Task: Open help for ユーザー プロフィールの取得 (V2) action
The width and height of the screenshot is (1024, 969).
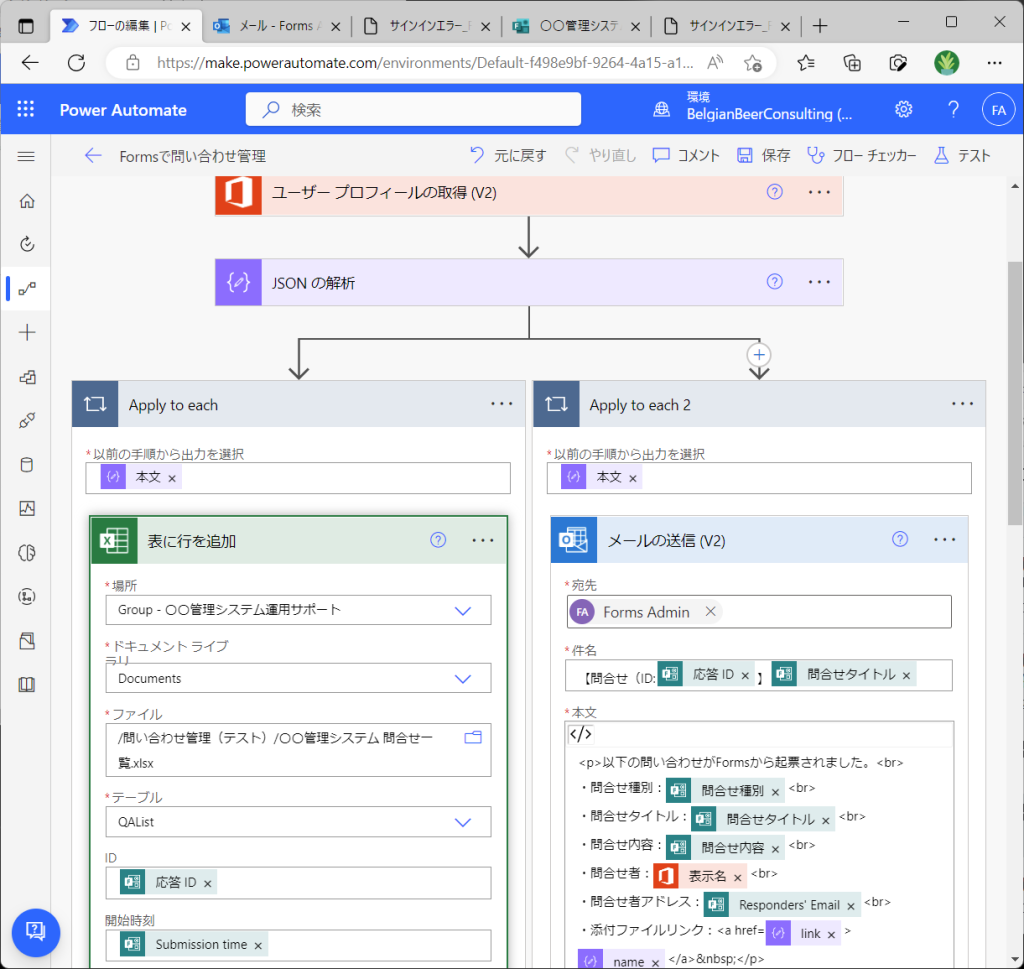Action: (x=775, y=192)
